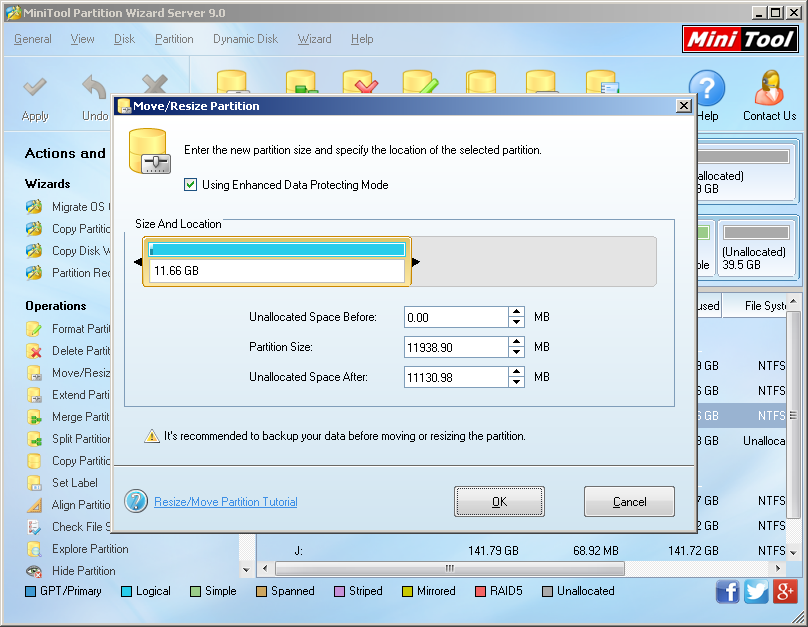808x627 pixels.
Task: Click the horizontal scrollbar left arrow
Action: pyautogui.click(x=265, y=568)
